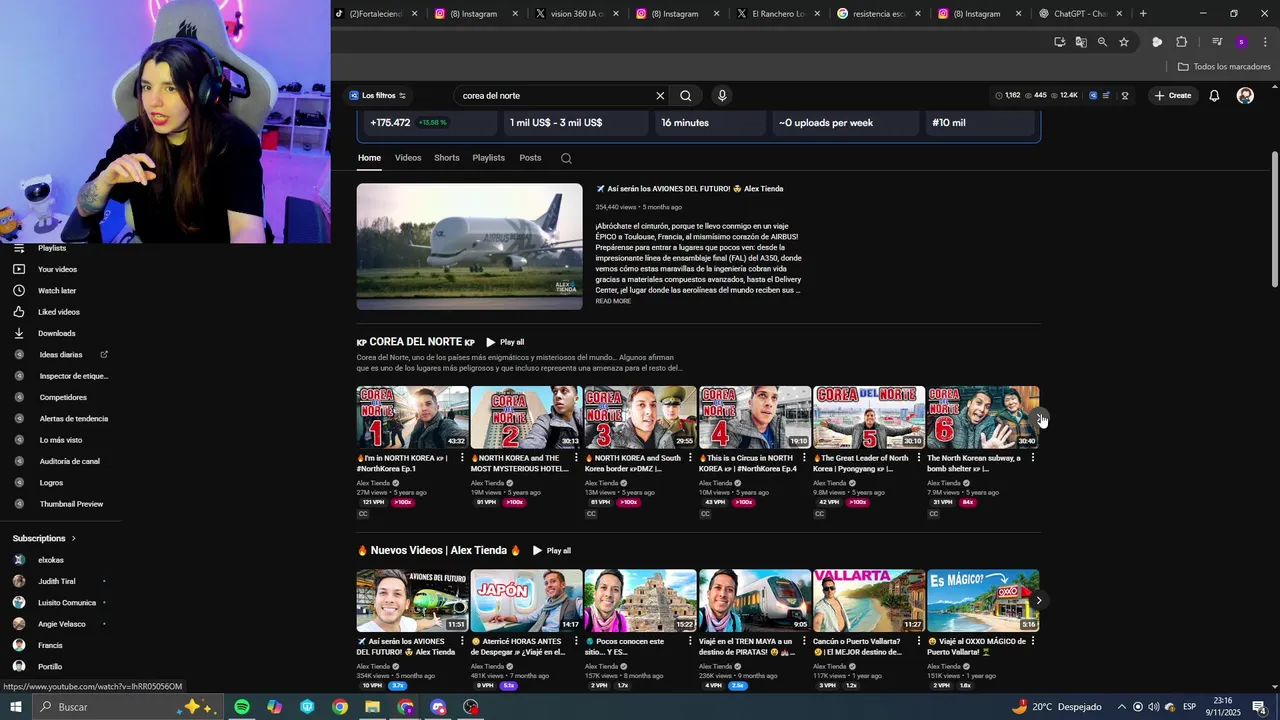Open Chrome three-dot menu
1280x720 pixels.
[x=1265, y=42]
